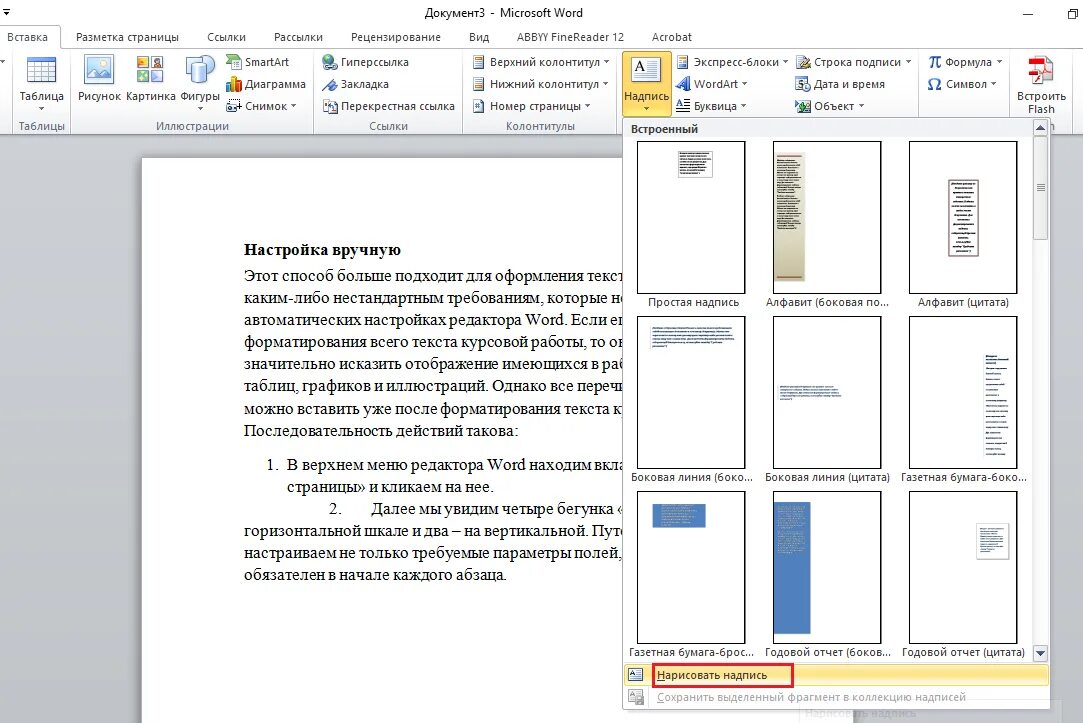Insert Дата и время
Screen dimensions: 1083x723
tap(841, 84)
